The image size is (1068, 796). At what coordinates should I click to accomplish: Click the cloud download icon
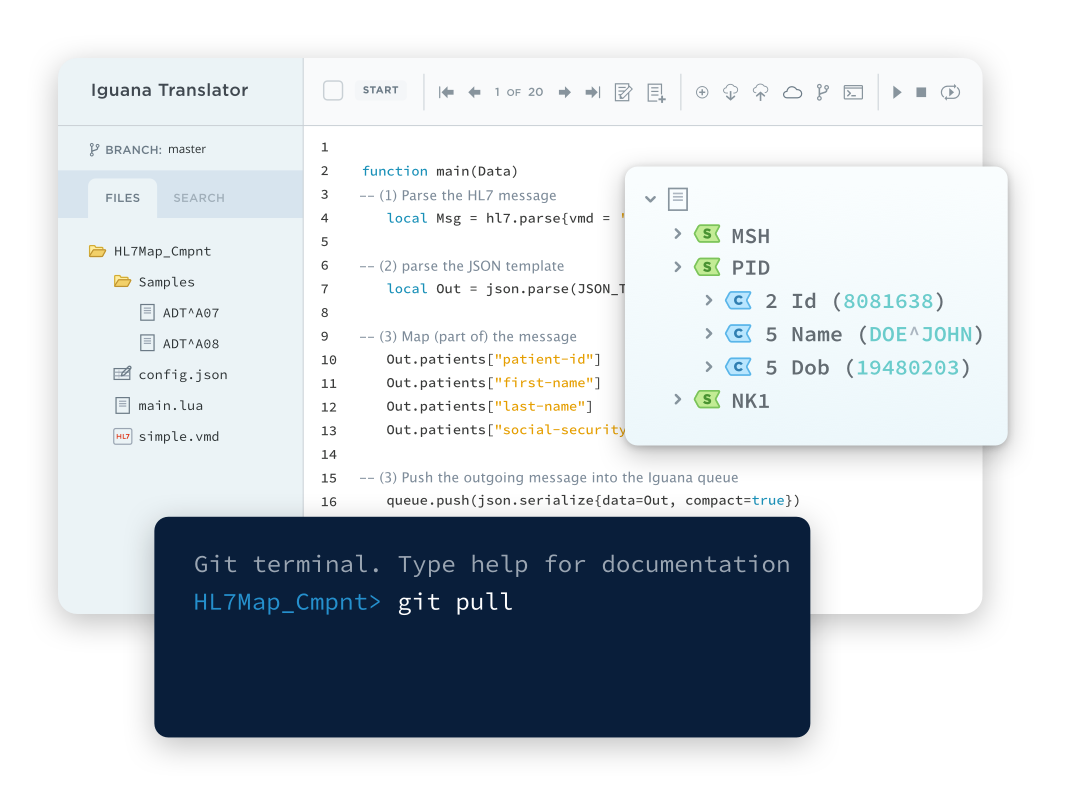[x=731, y=92]
